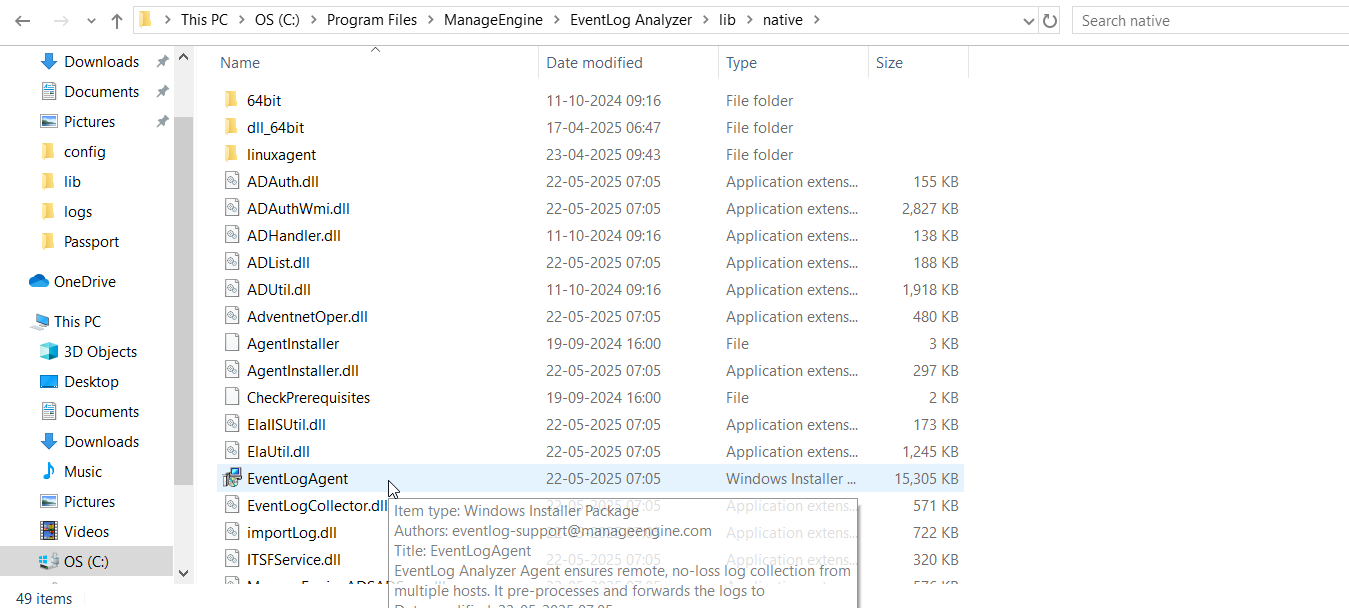This screenshot has width=1349, height=608.
Task: Refresh the native folder view
Action: click(x=1050, y=20)
